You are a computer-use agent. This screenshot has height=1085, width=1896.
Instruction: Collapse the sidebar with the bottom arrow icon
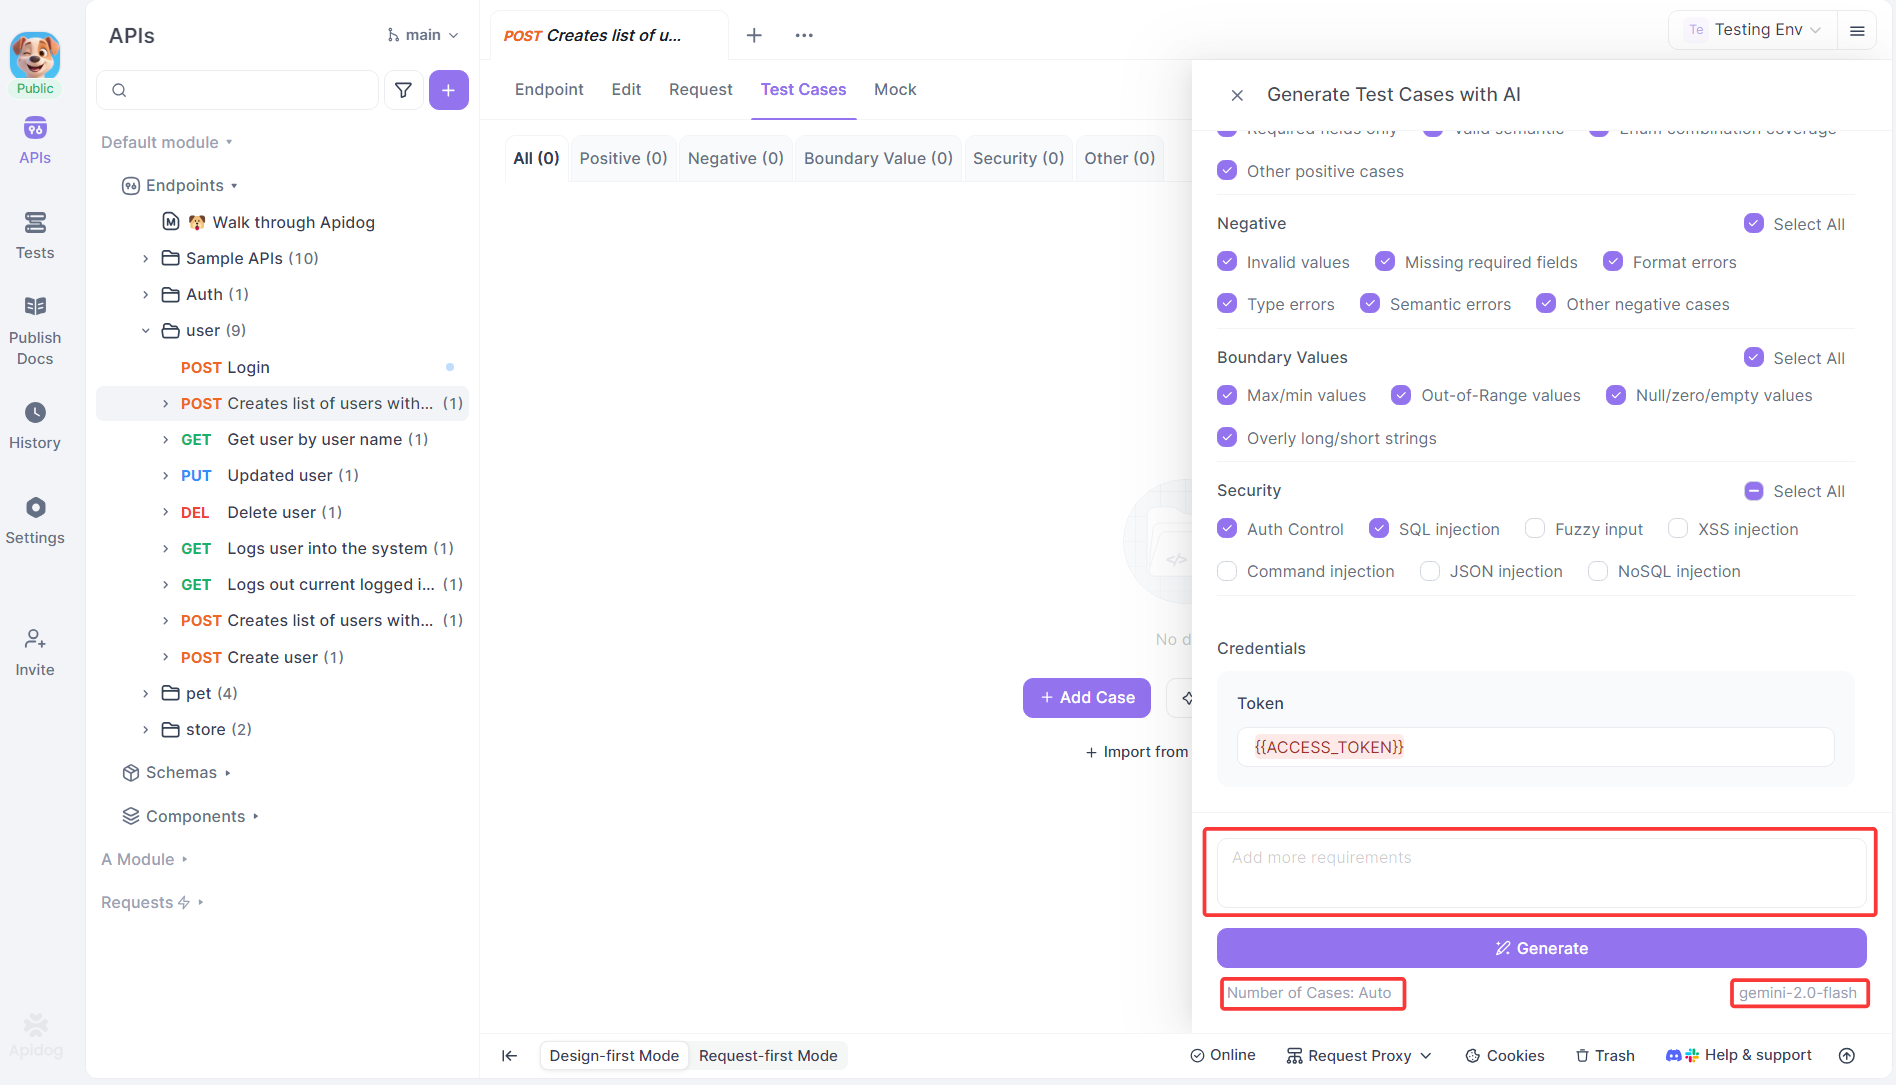pyautogui.click(x=509, y=1055)
